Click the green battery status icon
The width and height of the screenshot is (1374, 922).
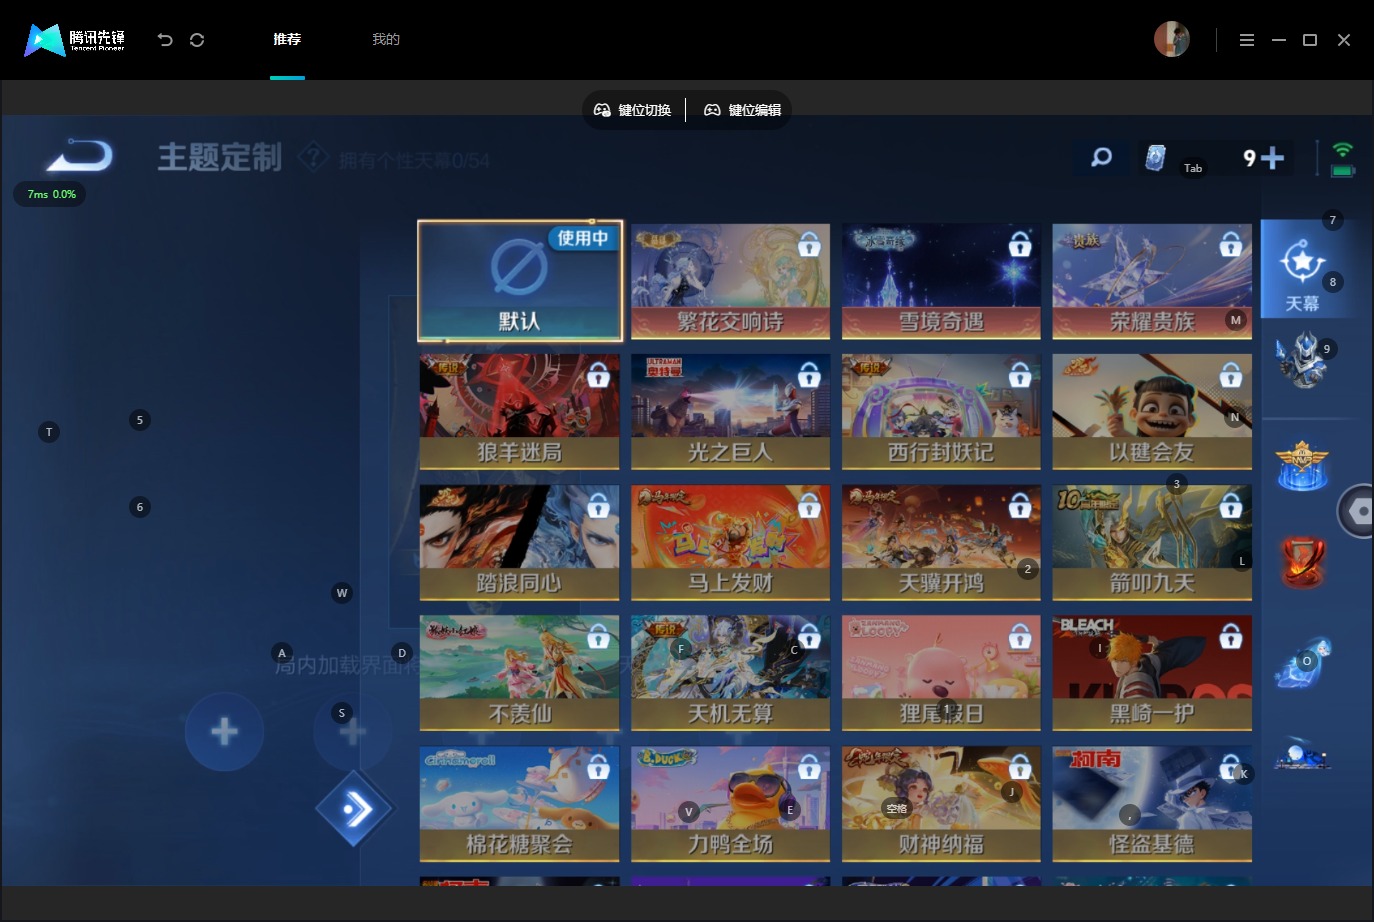(x=1343, y=171)
